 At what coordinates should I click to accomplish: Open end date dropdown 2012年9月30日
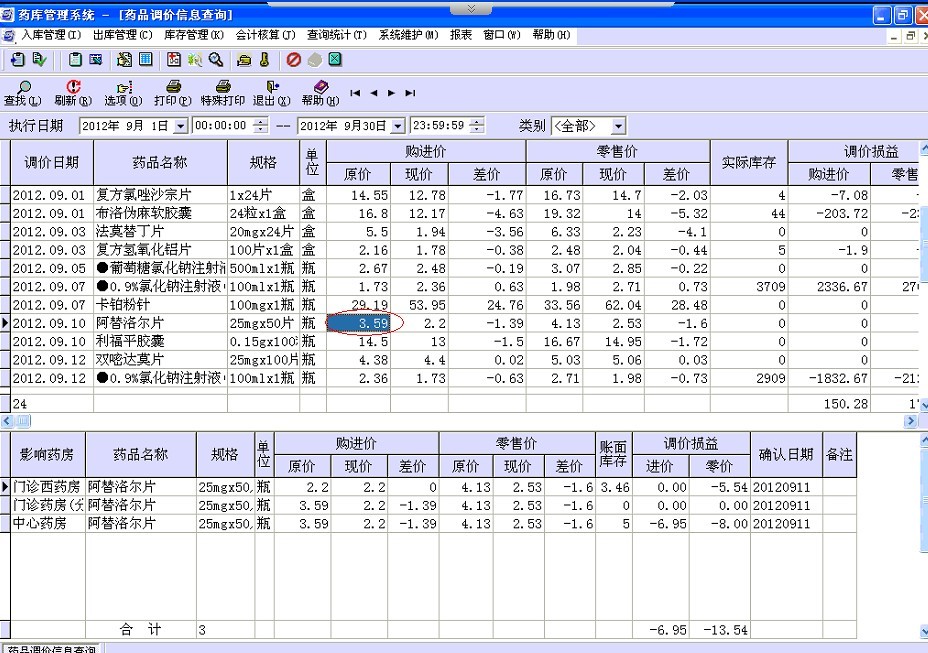pos(398,126)
